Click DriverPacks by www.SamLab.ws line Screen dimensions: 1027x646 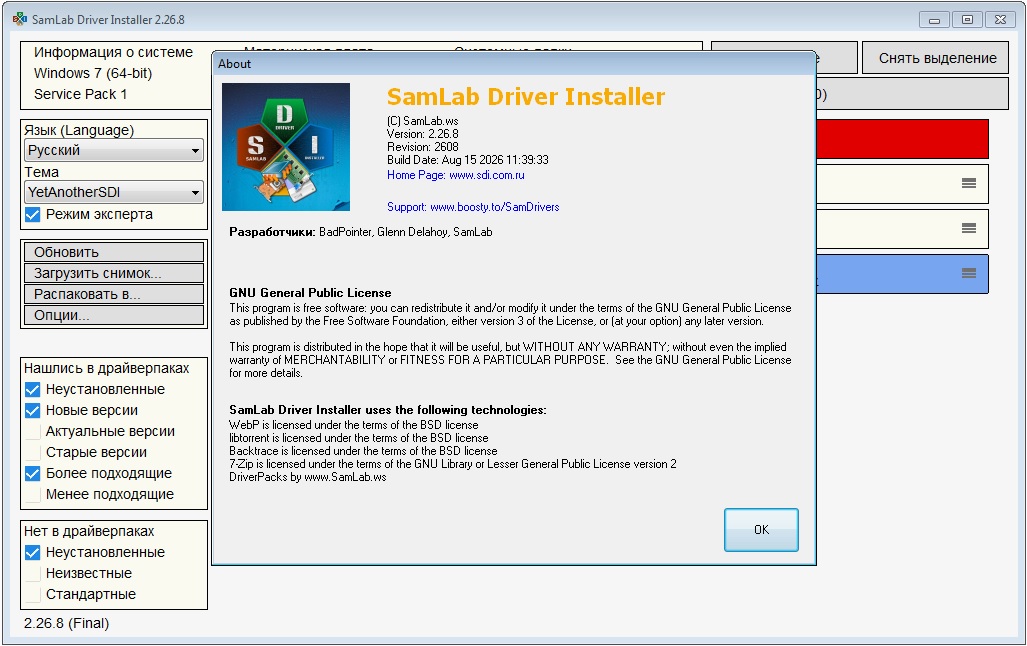[308, 477]
